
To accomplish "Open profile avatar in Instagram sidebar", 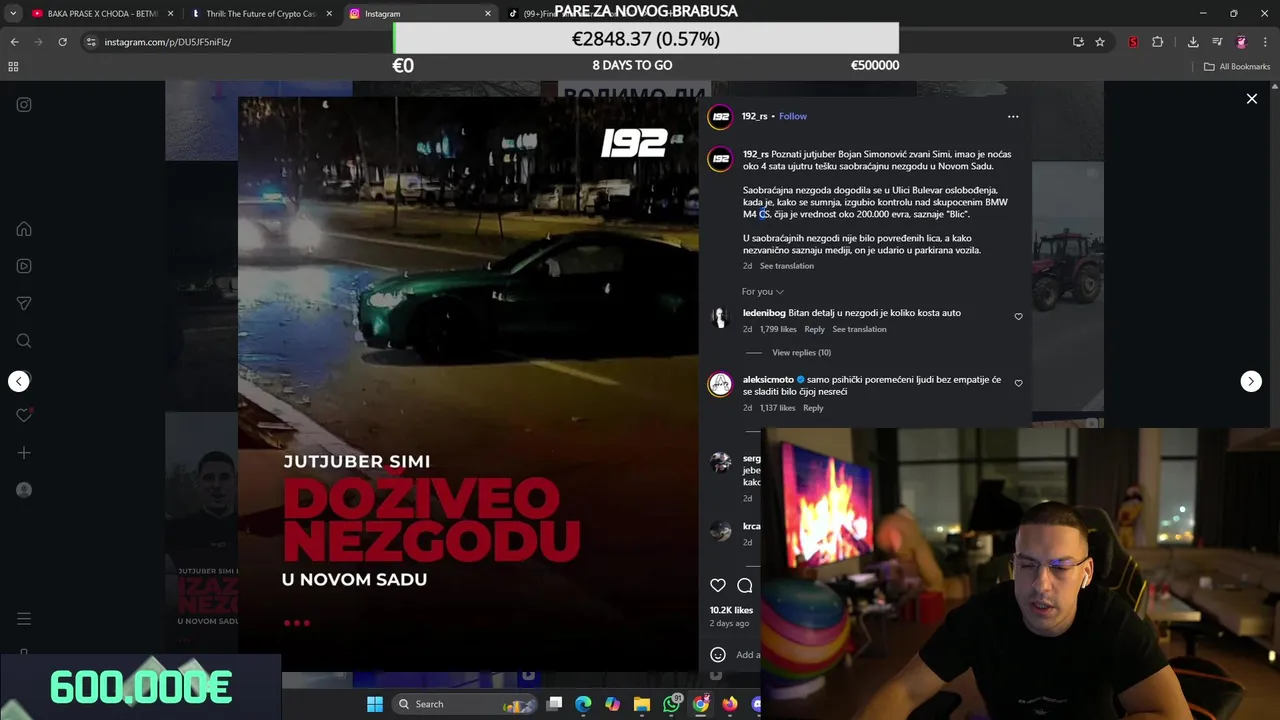I will pos(24,490).
